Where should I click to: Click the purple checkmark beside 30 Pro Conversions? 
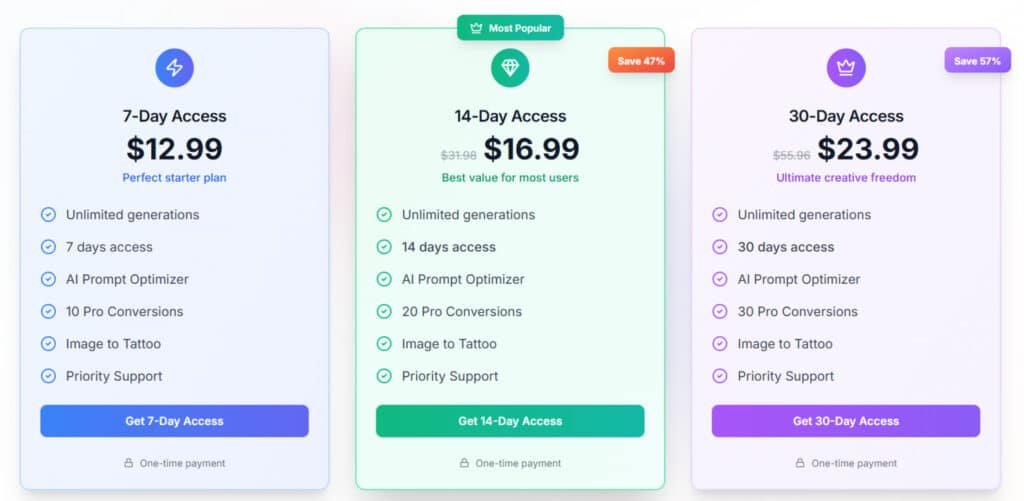pos(720,311)
